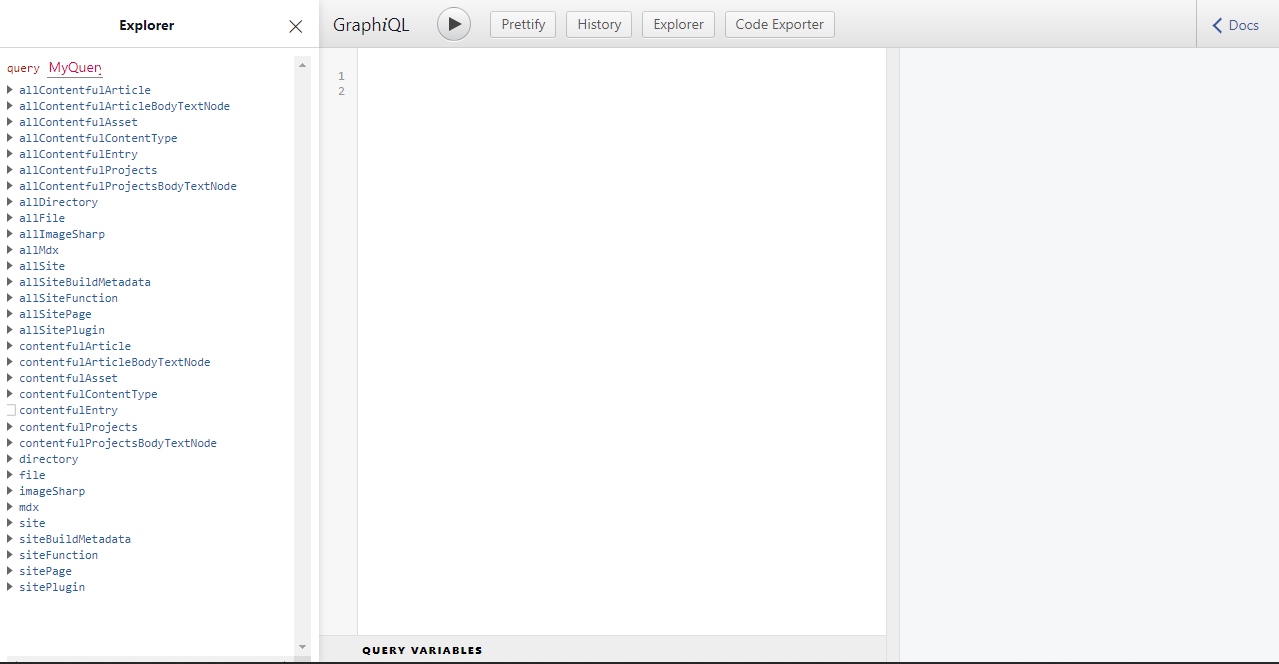Select the allSitePlugin field label
The image size is (1279, 664).
[62, 330]
